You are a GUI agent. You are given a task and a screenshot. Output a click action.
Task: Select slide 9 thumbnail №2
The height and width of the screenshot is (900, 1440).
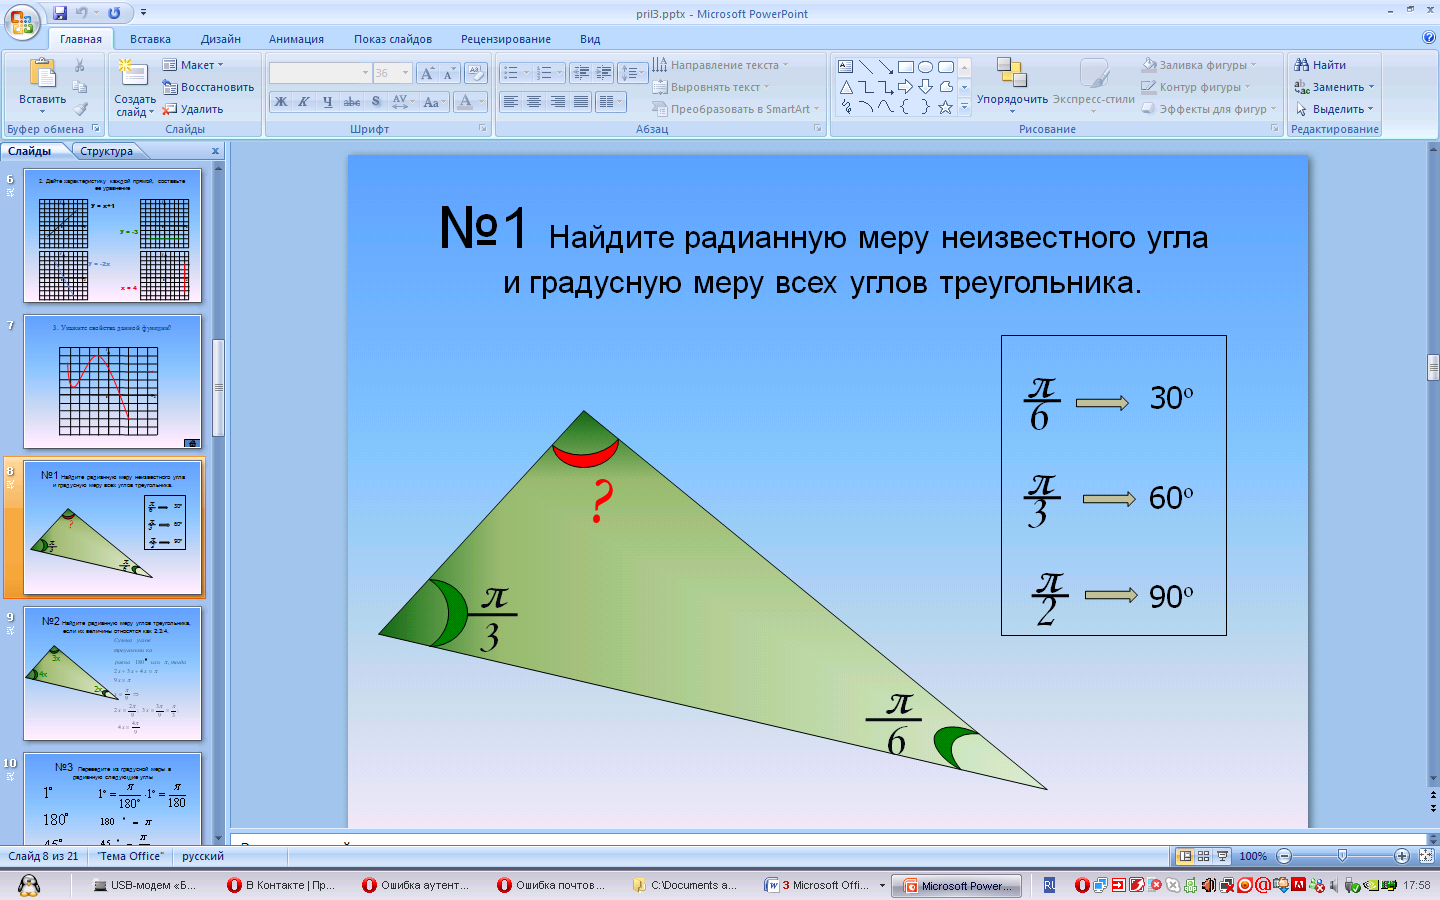pyautogui.click(x=112, y=674)
